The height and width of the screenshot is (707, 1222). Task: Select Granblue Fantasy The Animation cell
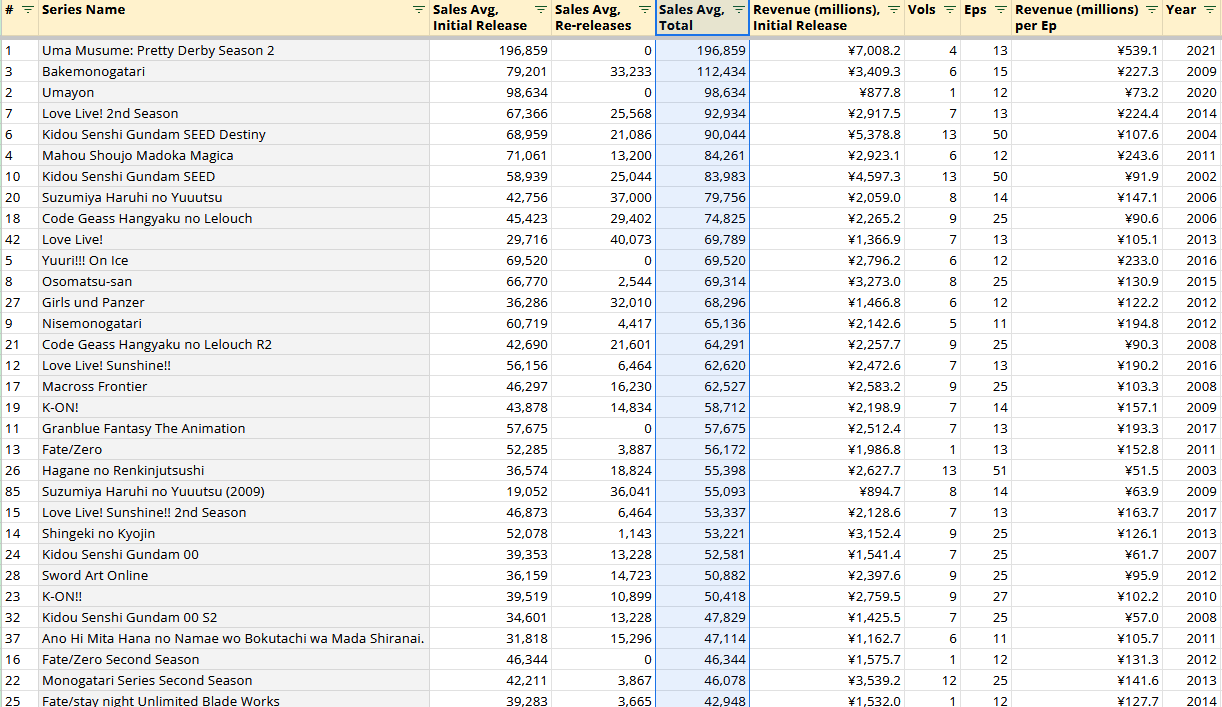click(x=234, y=428)
